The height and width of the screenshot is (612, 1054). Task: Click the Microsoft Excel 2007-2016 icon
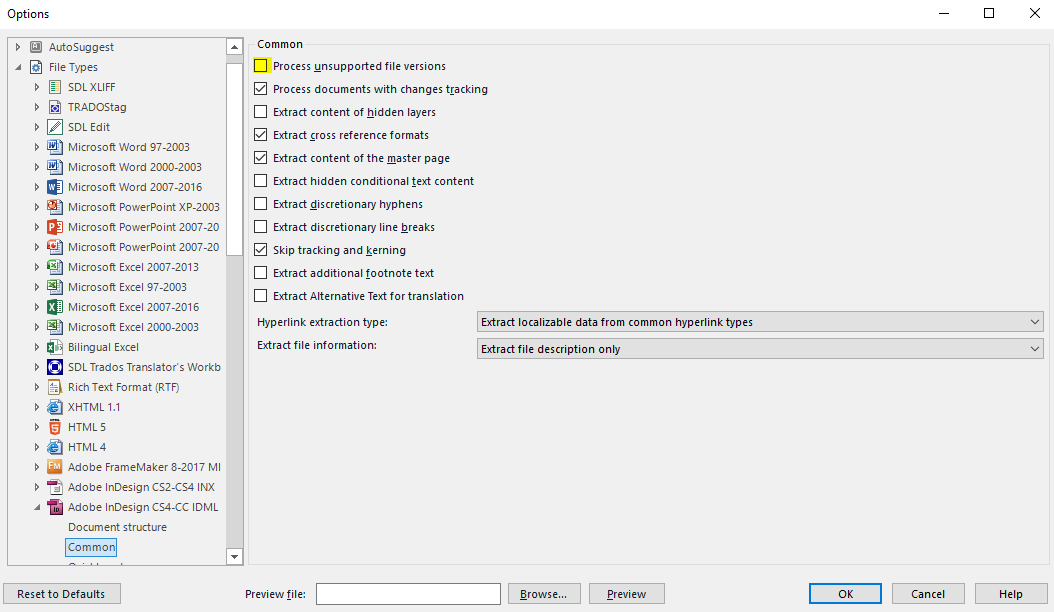[x=55, y=307]
